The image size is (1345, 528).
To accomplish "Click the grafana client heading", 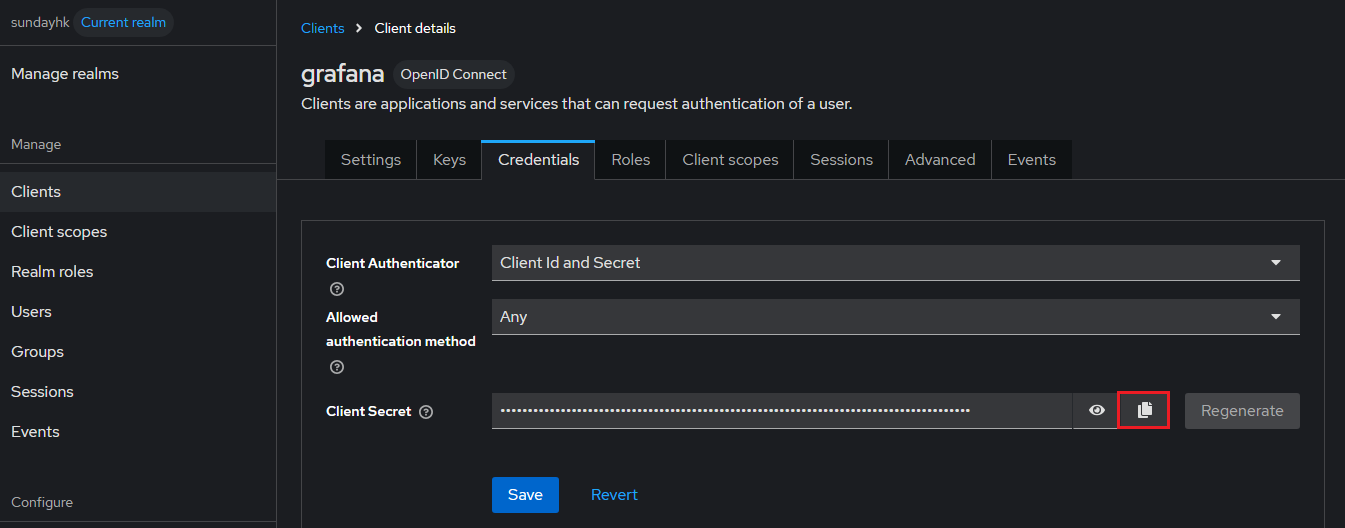I will coord(342,75).
